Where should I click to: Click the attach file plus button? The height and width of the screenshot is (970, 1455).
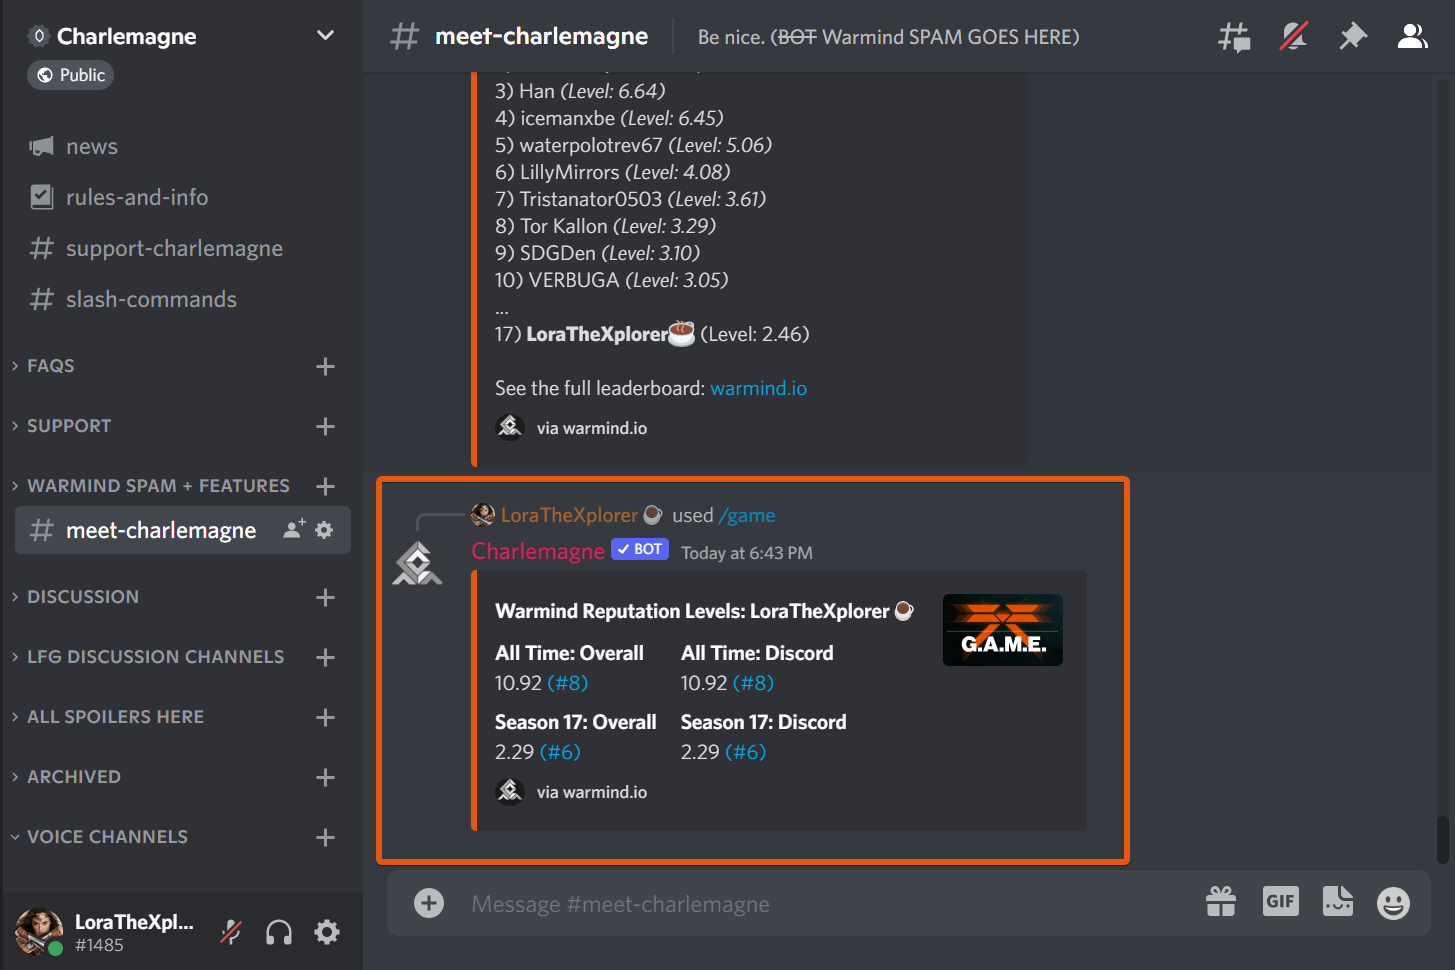click(429, 904)
